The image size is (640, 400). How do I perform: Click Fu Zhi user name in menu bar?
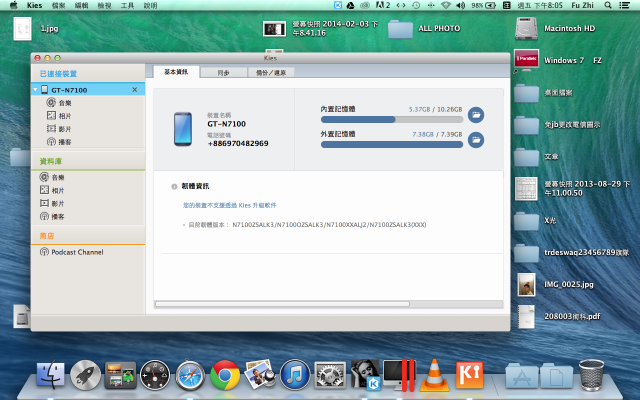click(582, 5)
